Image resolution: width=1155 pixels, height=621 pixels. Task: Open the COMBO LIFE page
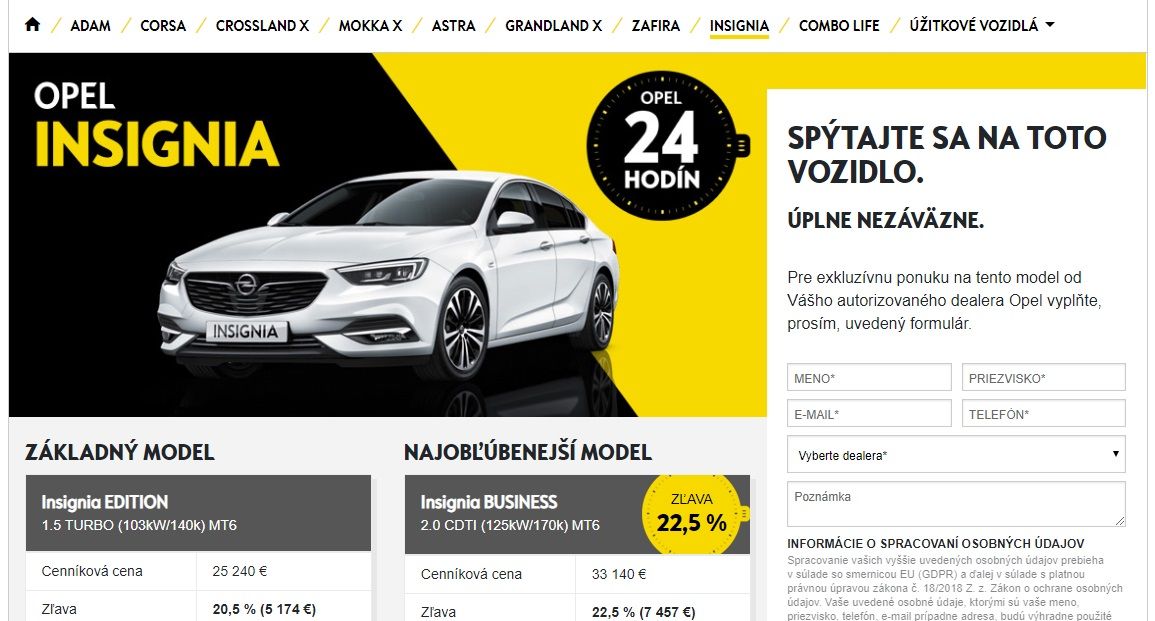click(x=839, y=25)
